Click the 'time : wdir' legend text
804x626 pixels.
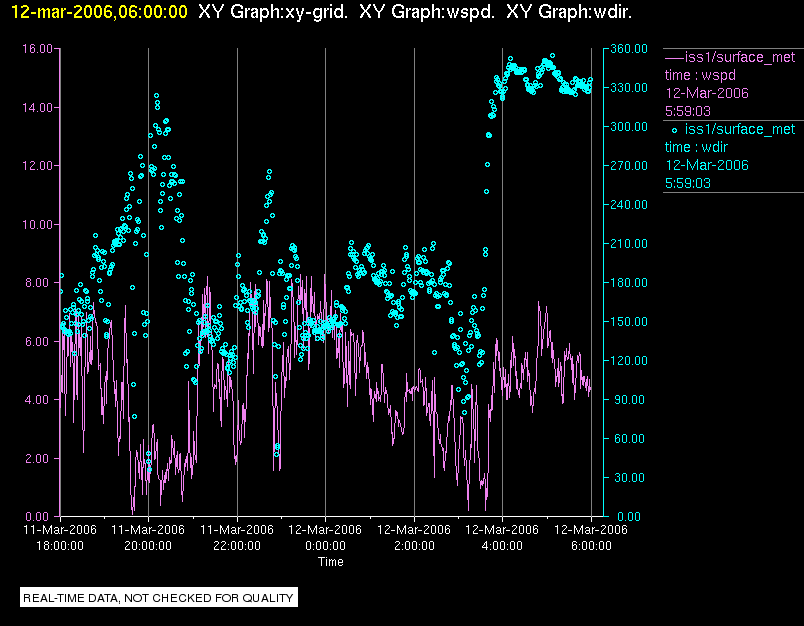699,147
